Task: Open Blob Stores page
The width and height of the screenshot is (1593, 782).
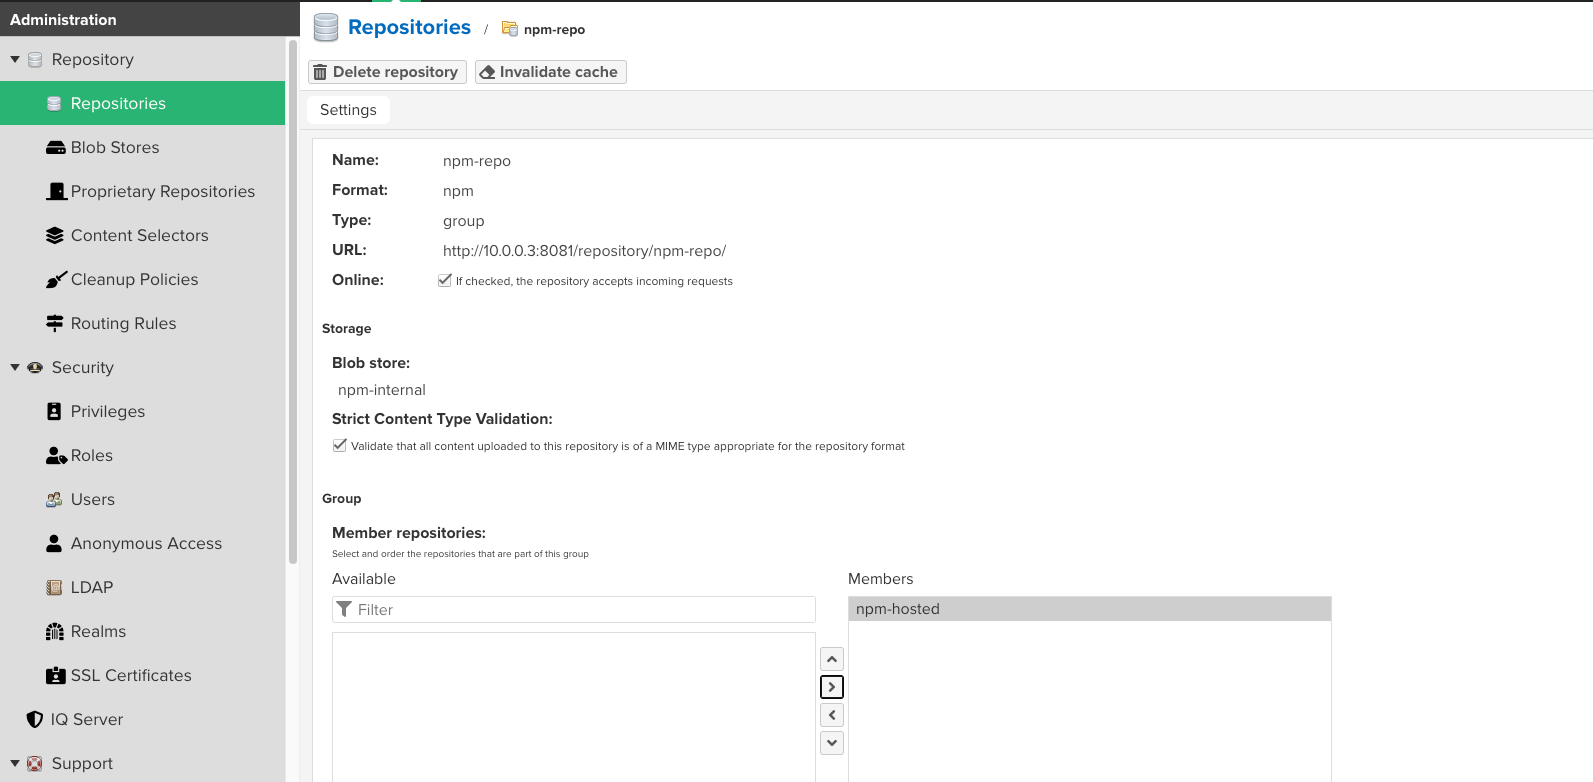Action: point(142,148)
